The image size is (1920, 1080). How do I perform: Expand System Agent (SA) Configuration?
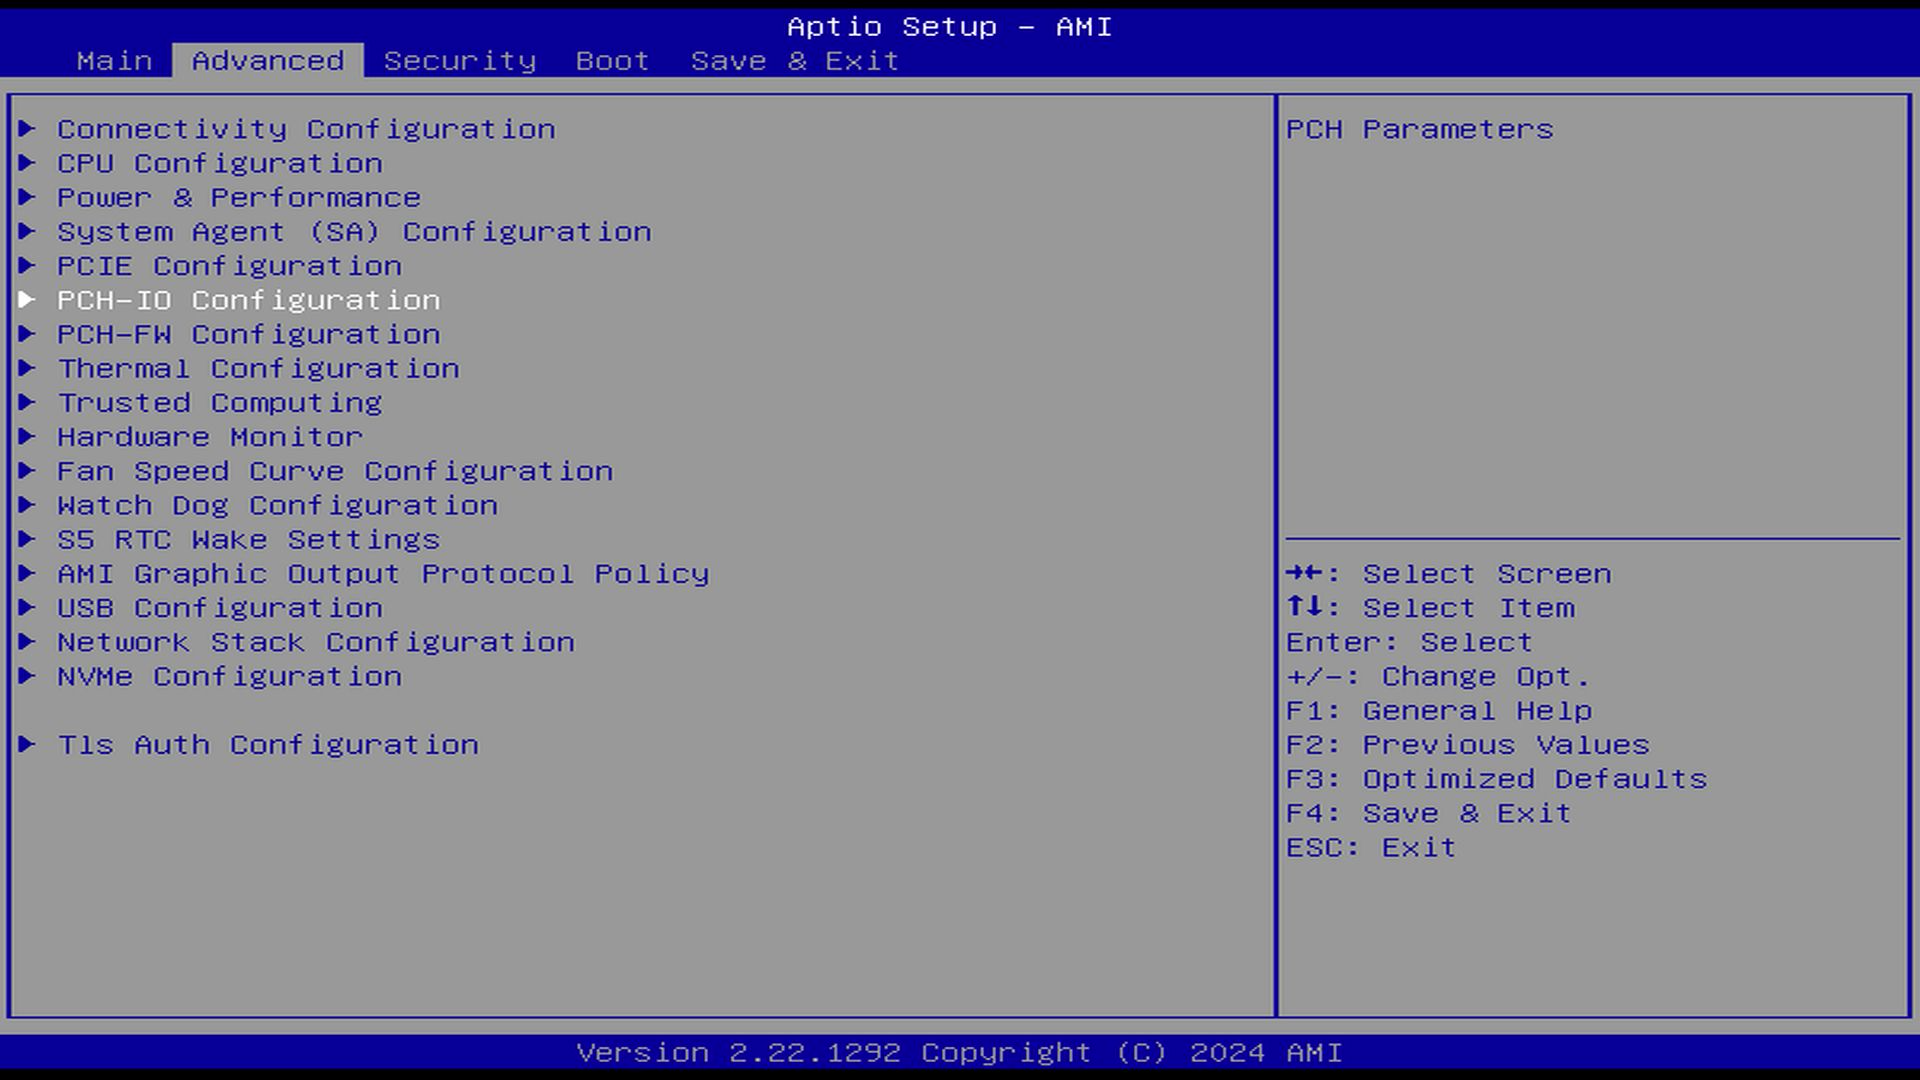[x=353, y=232]
